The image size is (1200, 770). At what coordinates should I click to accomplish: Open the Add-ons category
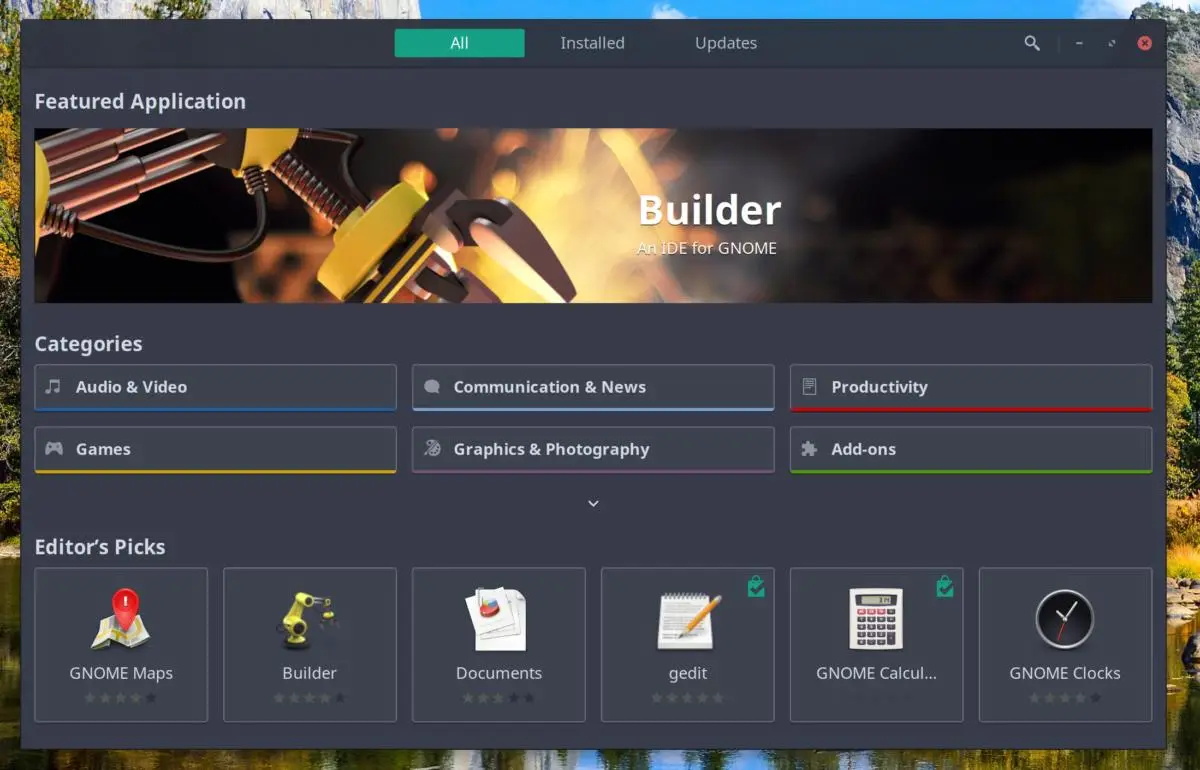click(970, 449)
